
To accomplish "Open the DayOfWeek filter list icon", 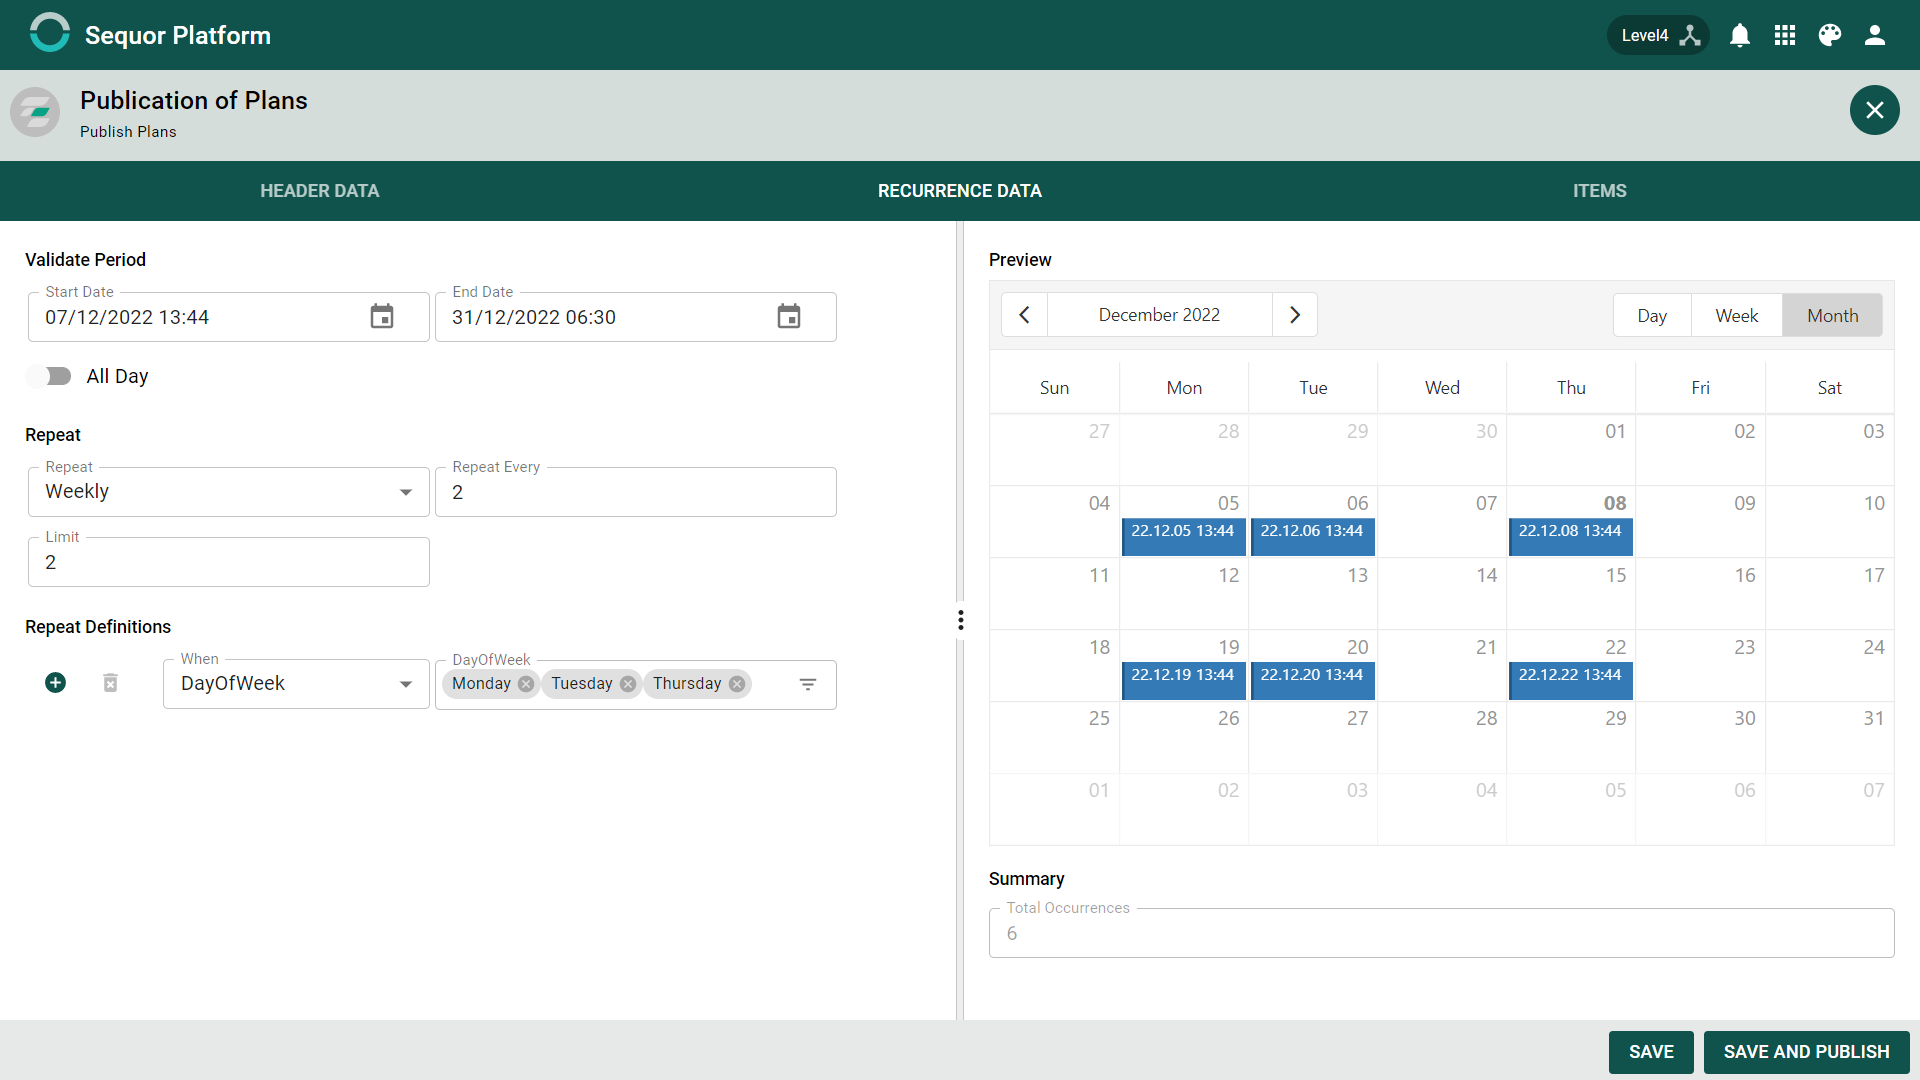I will pyautogui.click(x=808, y=684).
